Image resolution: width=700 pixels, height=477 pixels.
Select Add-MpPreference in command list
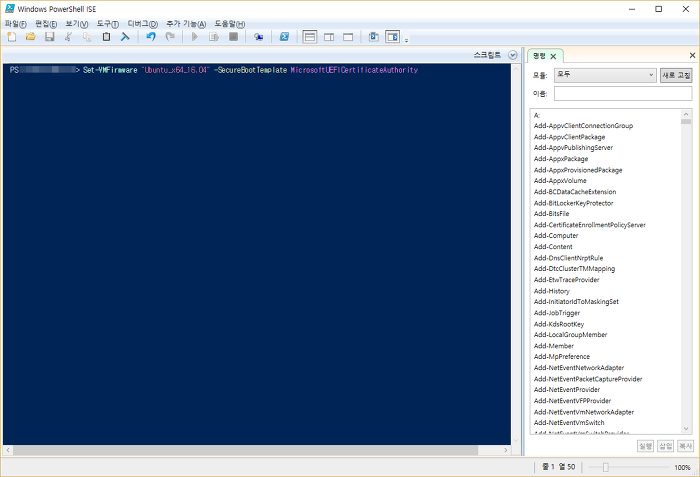pyautogui.click(x=562, y=357)
